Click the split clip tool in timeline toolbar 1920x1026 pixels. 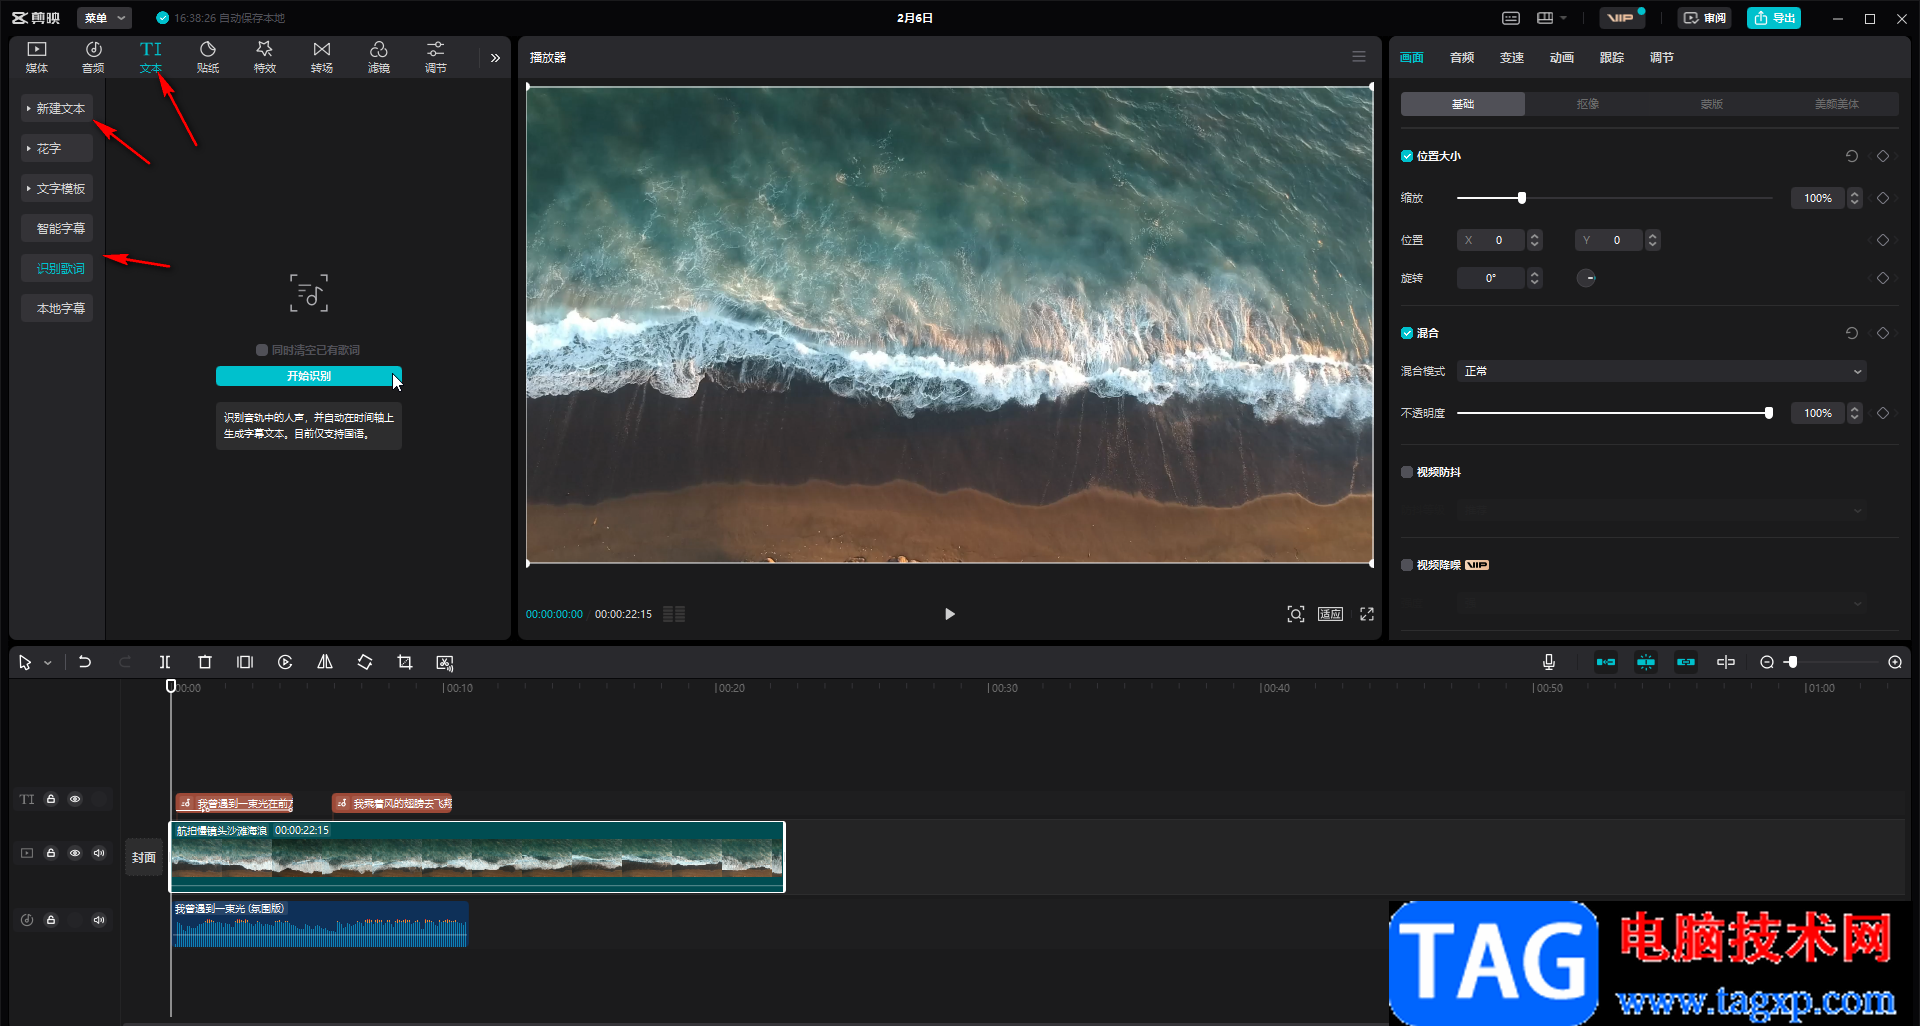[165, 662]
